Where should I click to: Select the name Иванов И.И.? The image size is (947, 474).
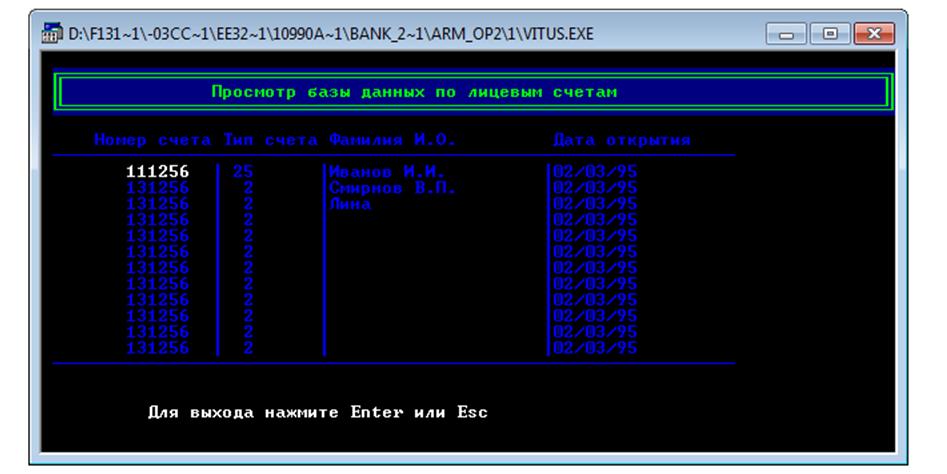(386, 172)
